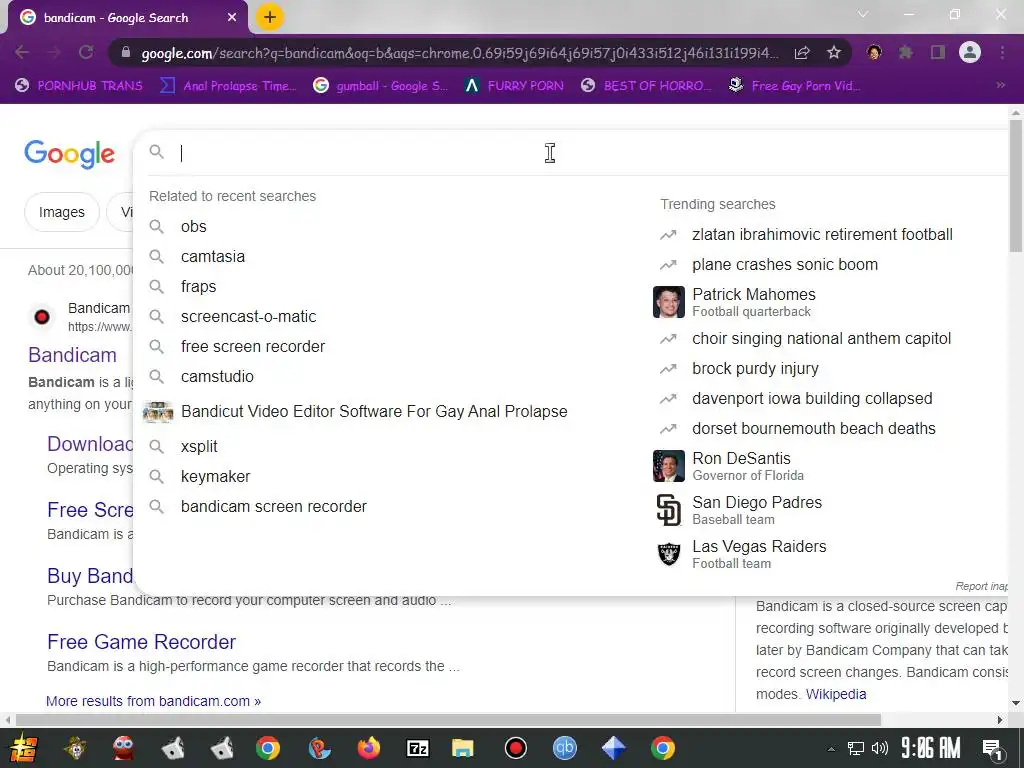Open the volume control in tray
Image resolution: width=1024 pixels, height=768 pixels.
(880, 748)
